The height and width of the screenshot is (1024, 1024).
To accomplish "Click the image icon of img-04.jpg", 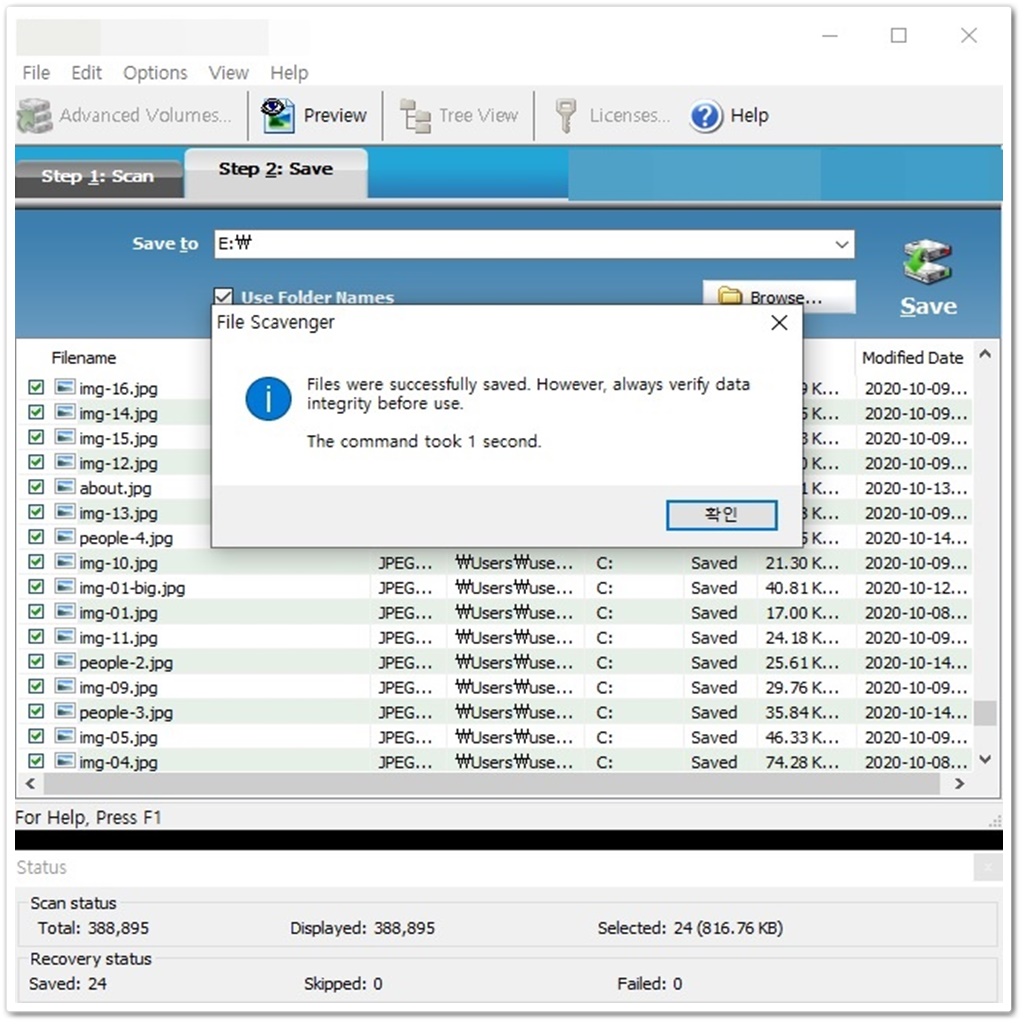I will [x=64, y=761].
